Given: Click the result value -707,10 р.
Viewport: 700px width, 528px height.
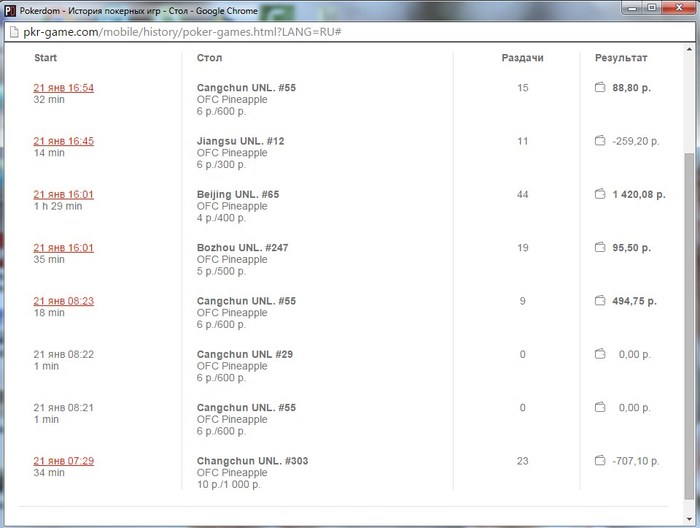Looking at the screenshot, I should (636, 461).
